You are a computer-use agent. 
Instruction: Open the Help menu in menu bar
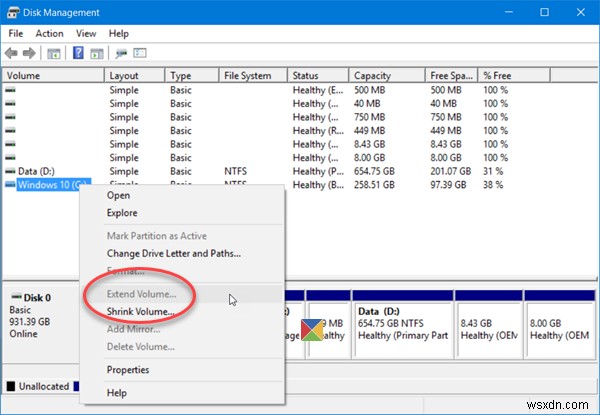click(119, 34)
